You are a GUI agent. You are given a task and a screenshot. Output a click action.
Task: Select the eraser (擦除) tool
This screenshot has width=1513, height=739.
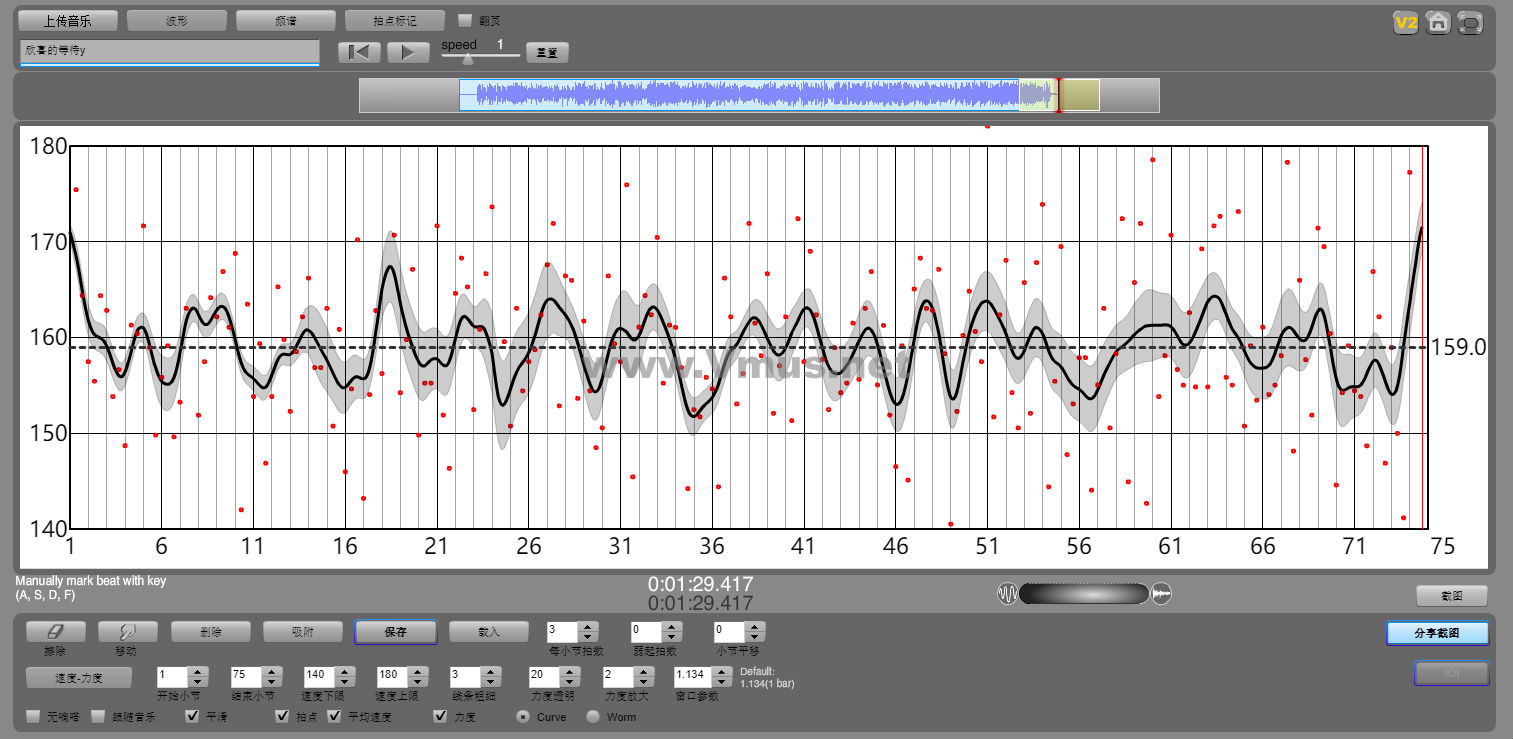click(55, 632)
